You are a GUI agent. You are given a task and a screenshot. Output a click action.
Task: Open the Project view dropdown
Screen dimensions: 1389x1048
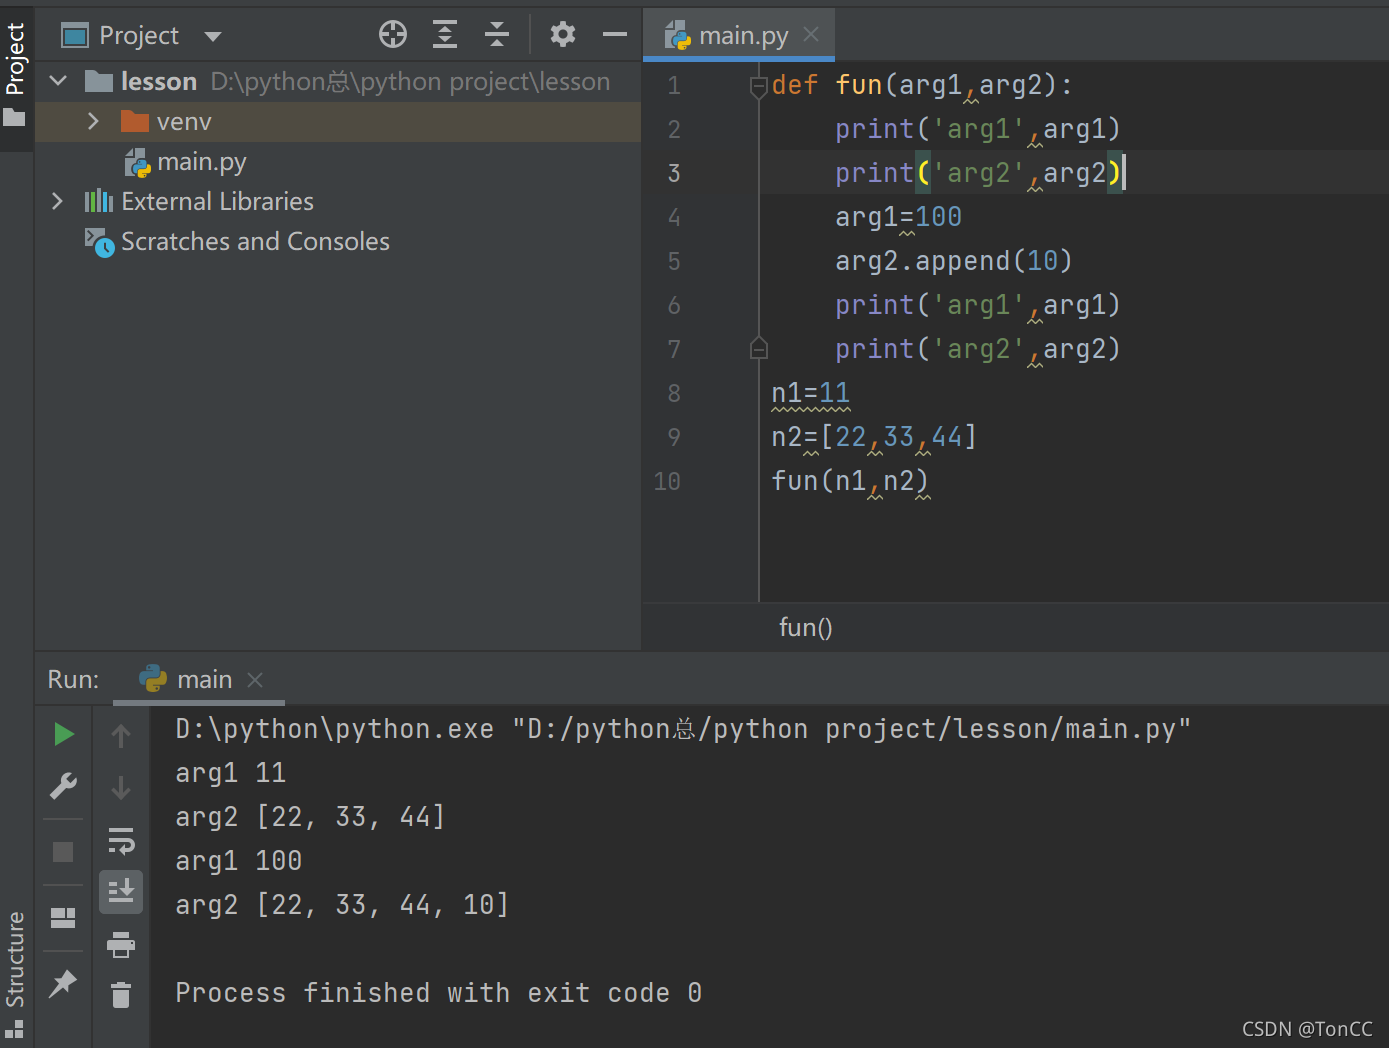(x=212, y=37)
